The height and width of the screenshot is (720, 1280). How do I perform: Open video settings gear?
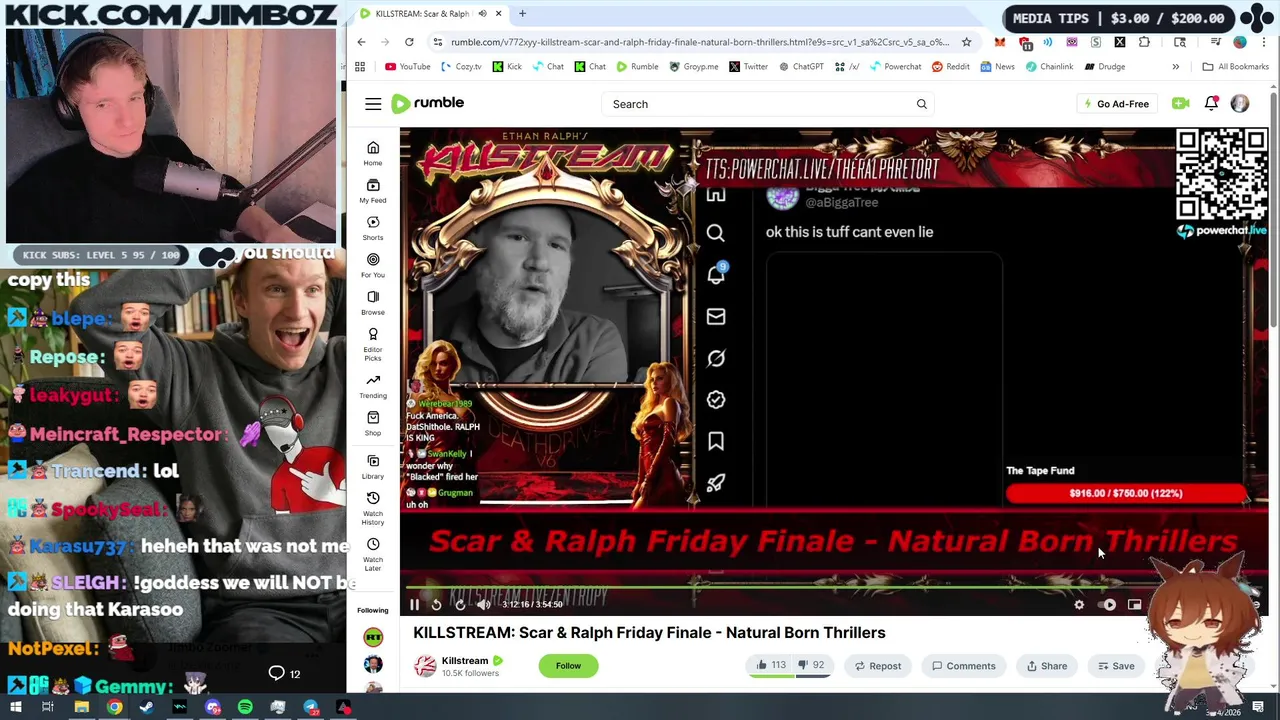(x=1079, y=604)
